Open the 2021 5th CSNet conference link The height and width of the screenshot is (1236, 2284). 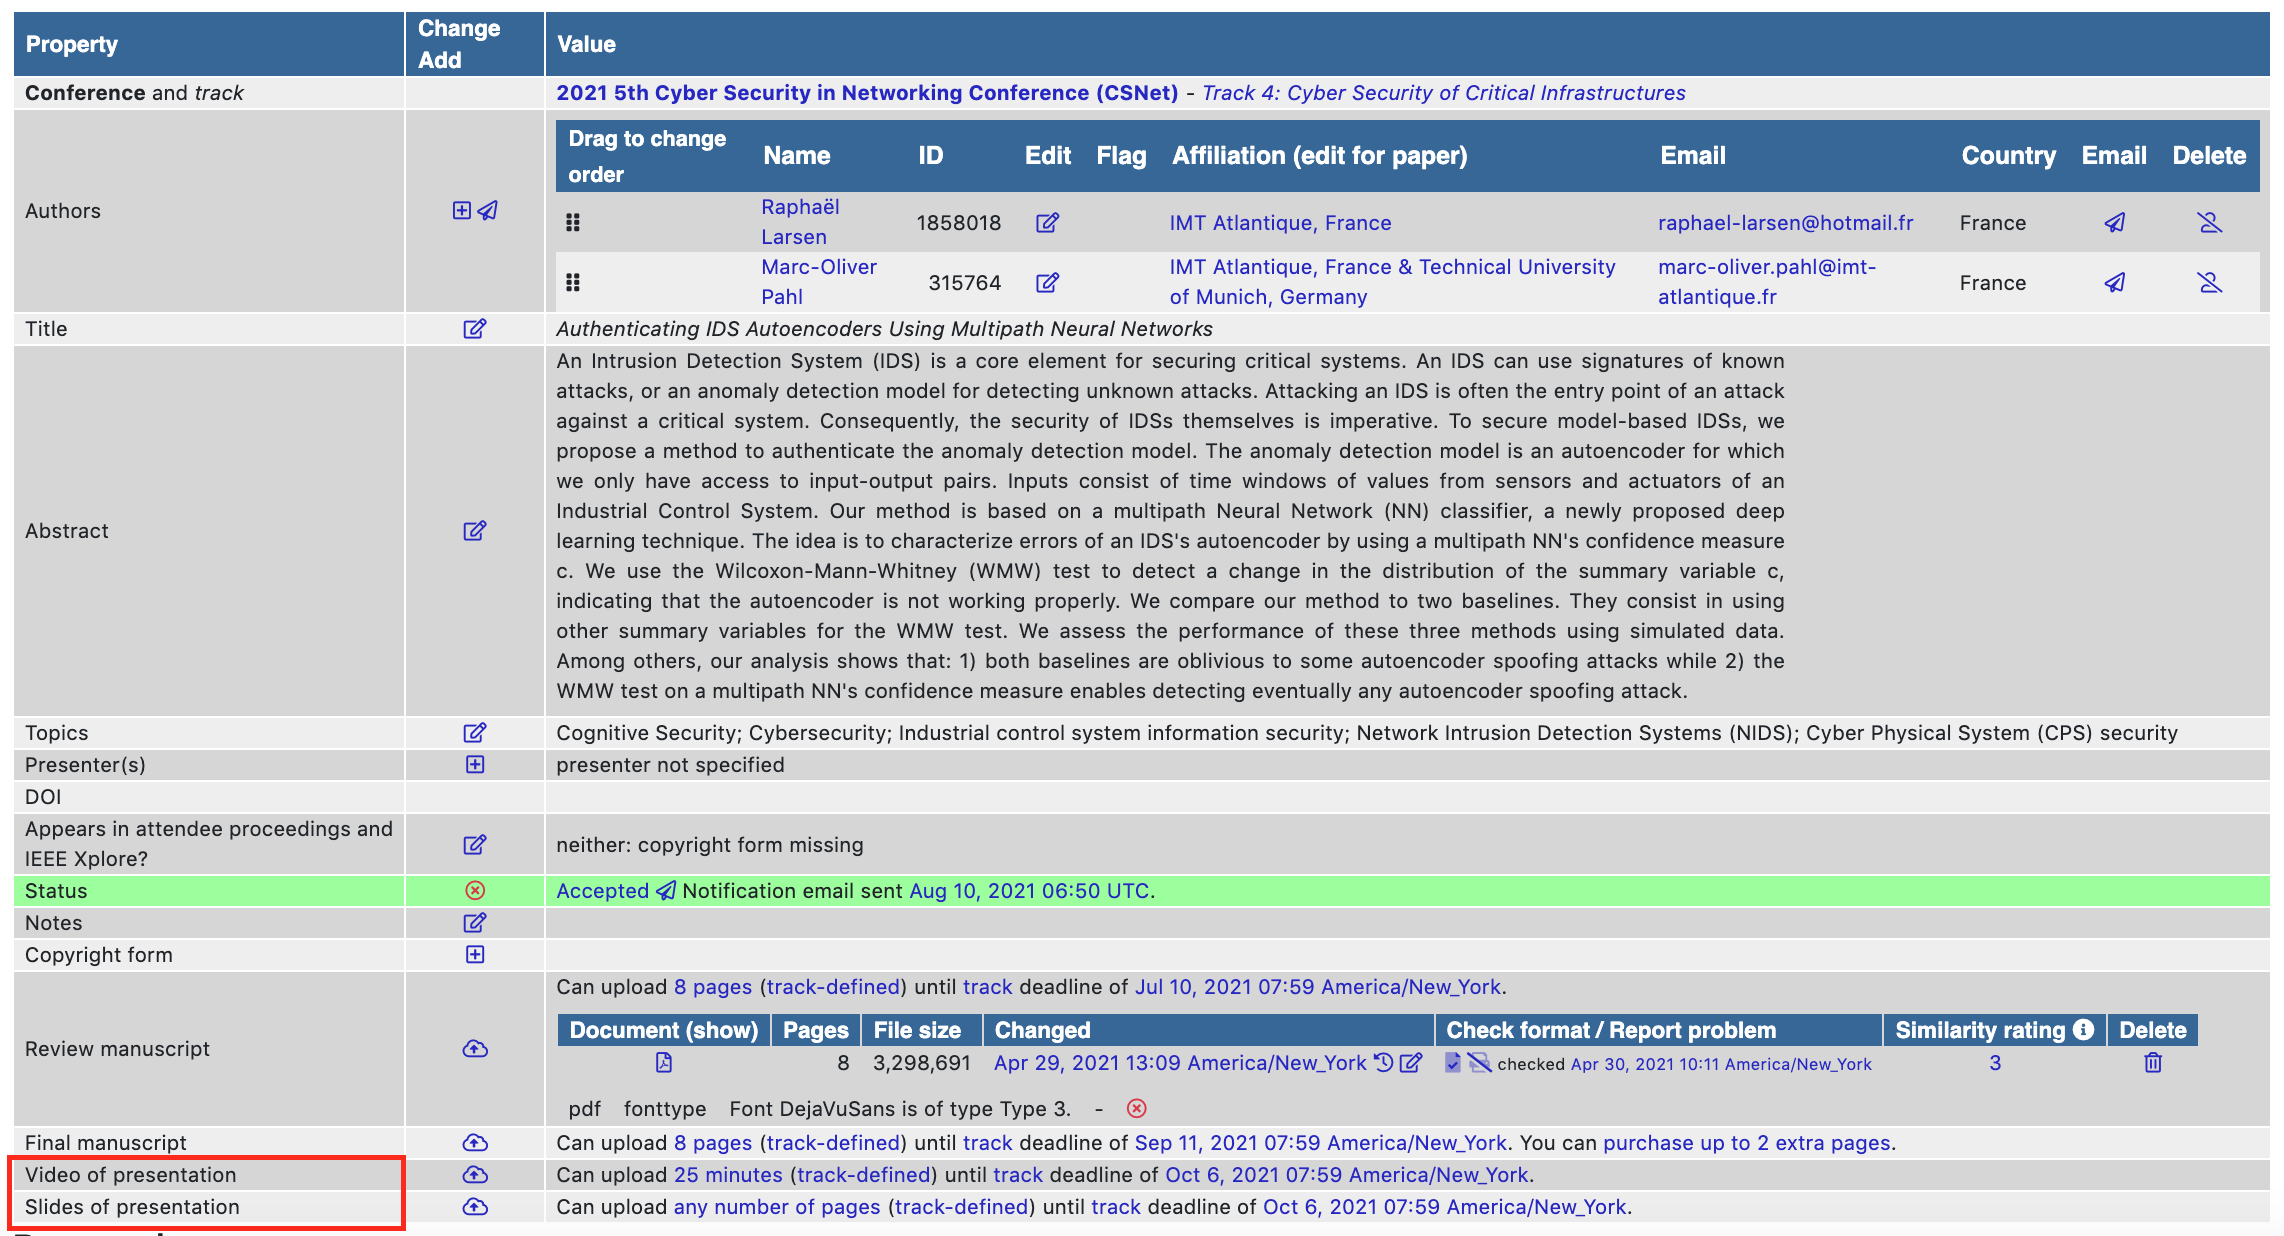click(867, 92)
